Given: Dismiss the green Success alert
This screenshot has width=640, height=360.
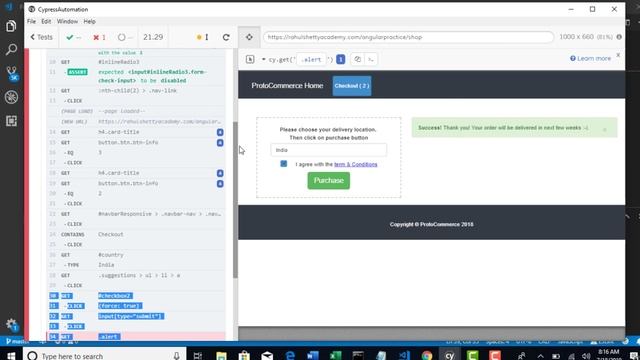Looking at the screenshot, I should pyautogui.click(x=605, y=129).
